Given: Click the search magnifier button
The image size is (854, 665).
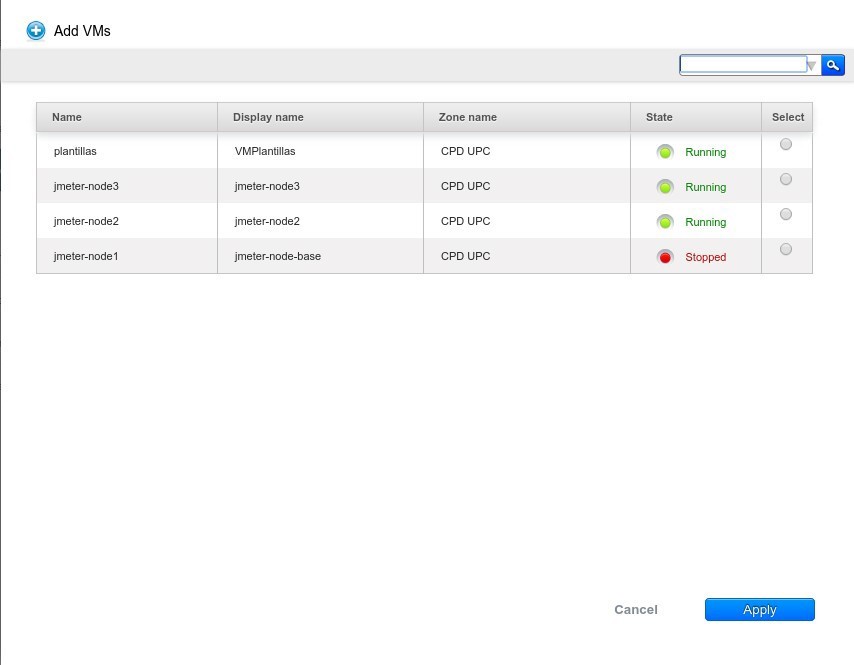Looking at the screenshot, I should click(833, 65).
